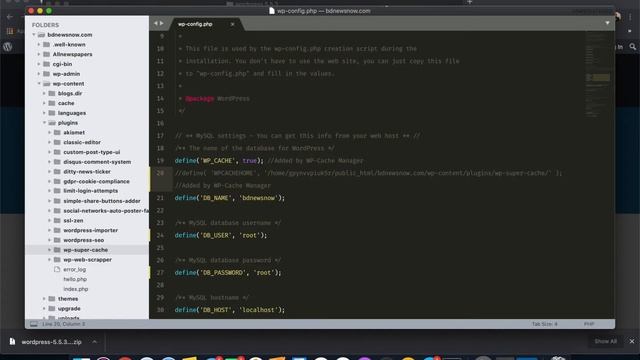The height and width of the screenshot is (360, 640).
Task: Click the wordpress-seo folder icon
Action: pos(57,240)
